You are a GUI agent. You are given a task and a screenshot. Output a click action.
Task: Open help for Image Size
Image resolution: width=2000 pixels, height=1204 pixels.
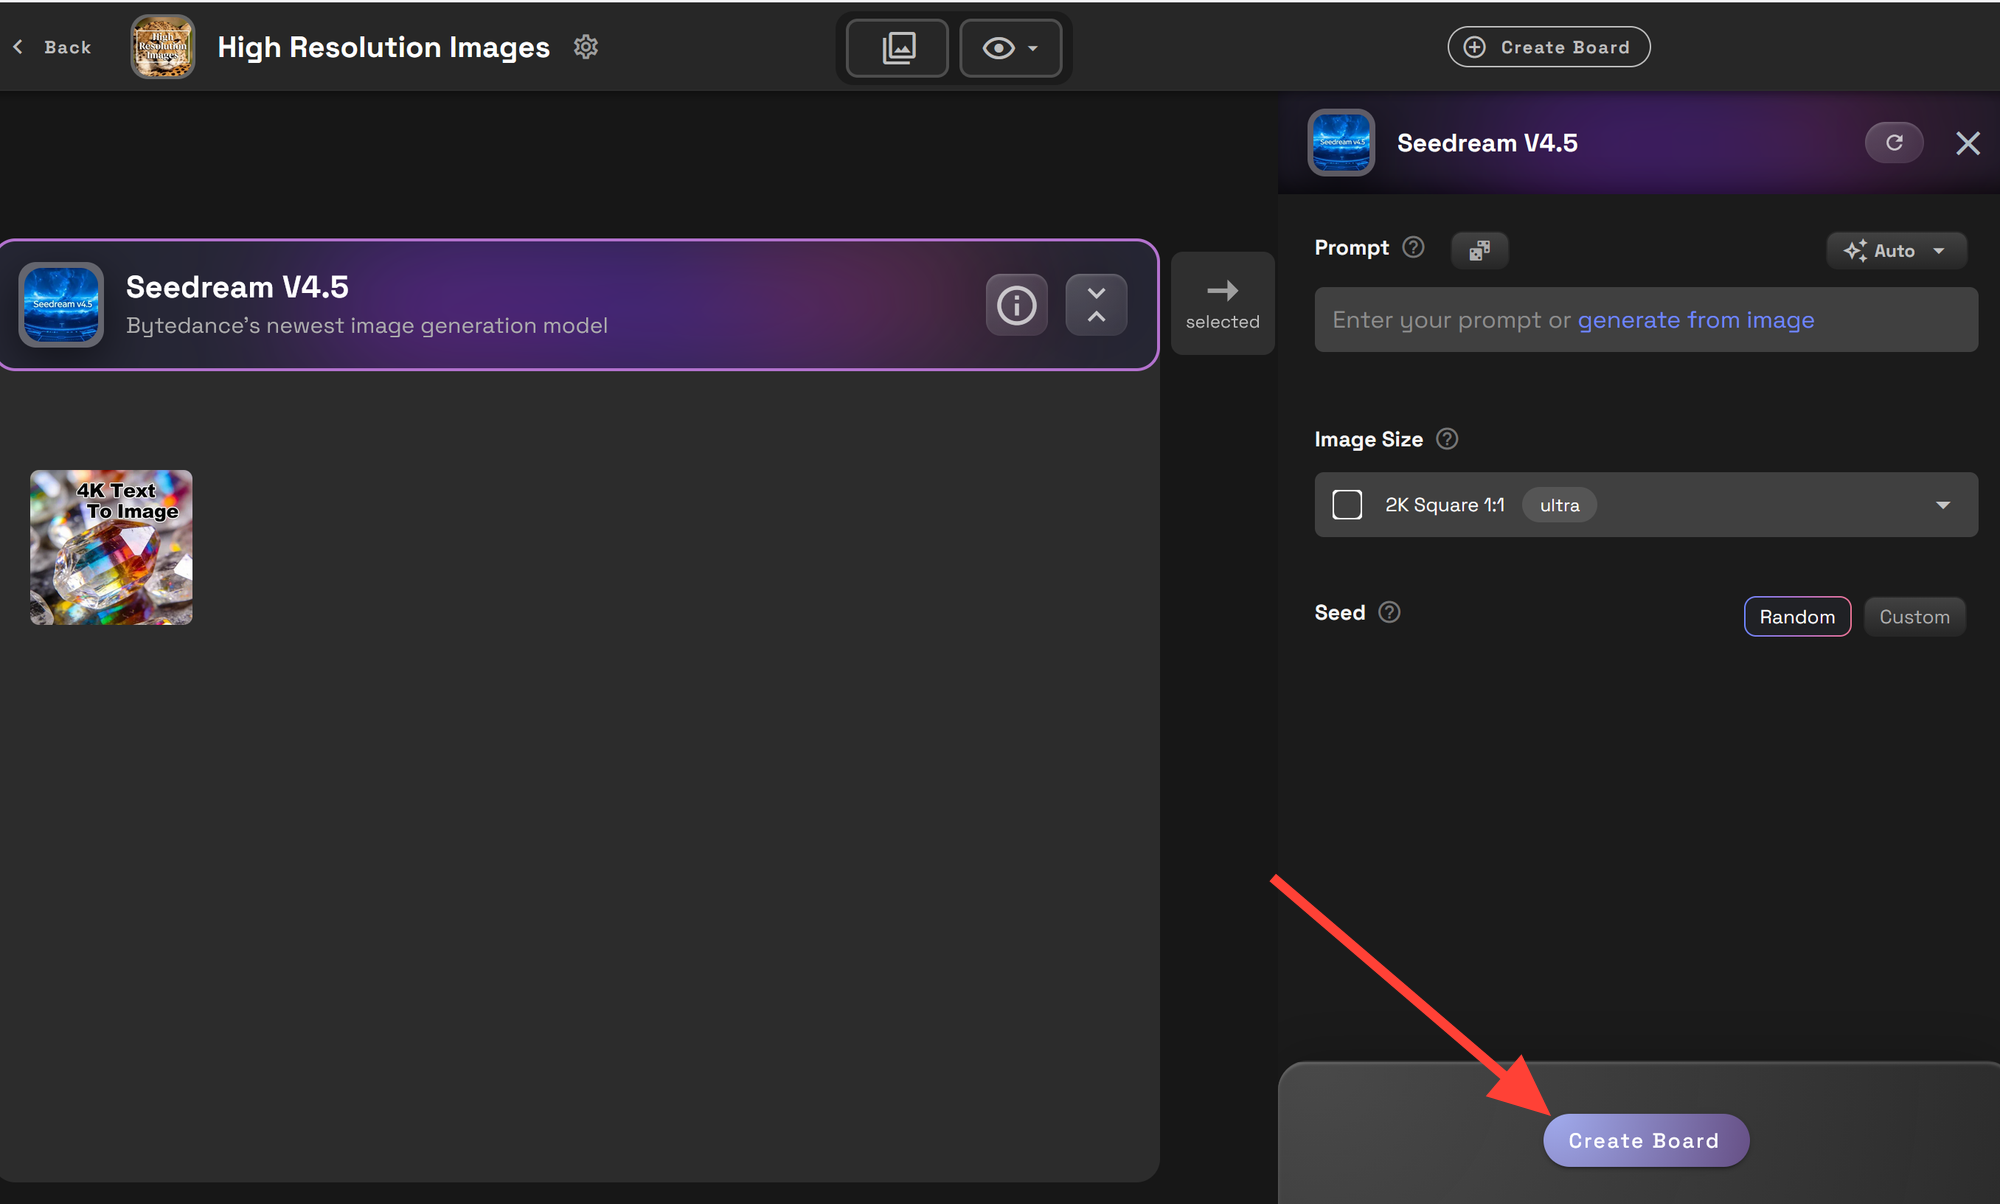coord(1447,439)
